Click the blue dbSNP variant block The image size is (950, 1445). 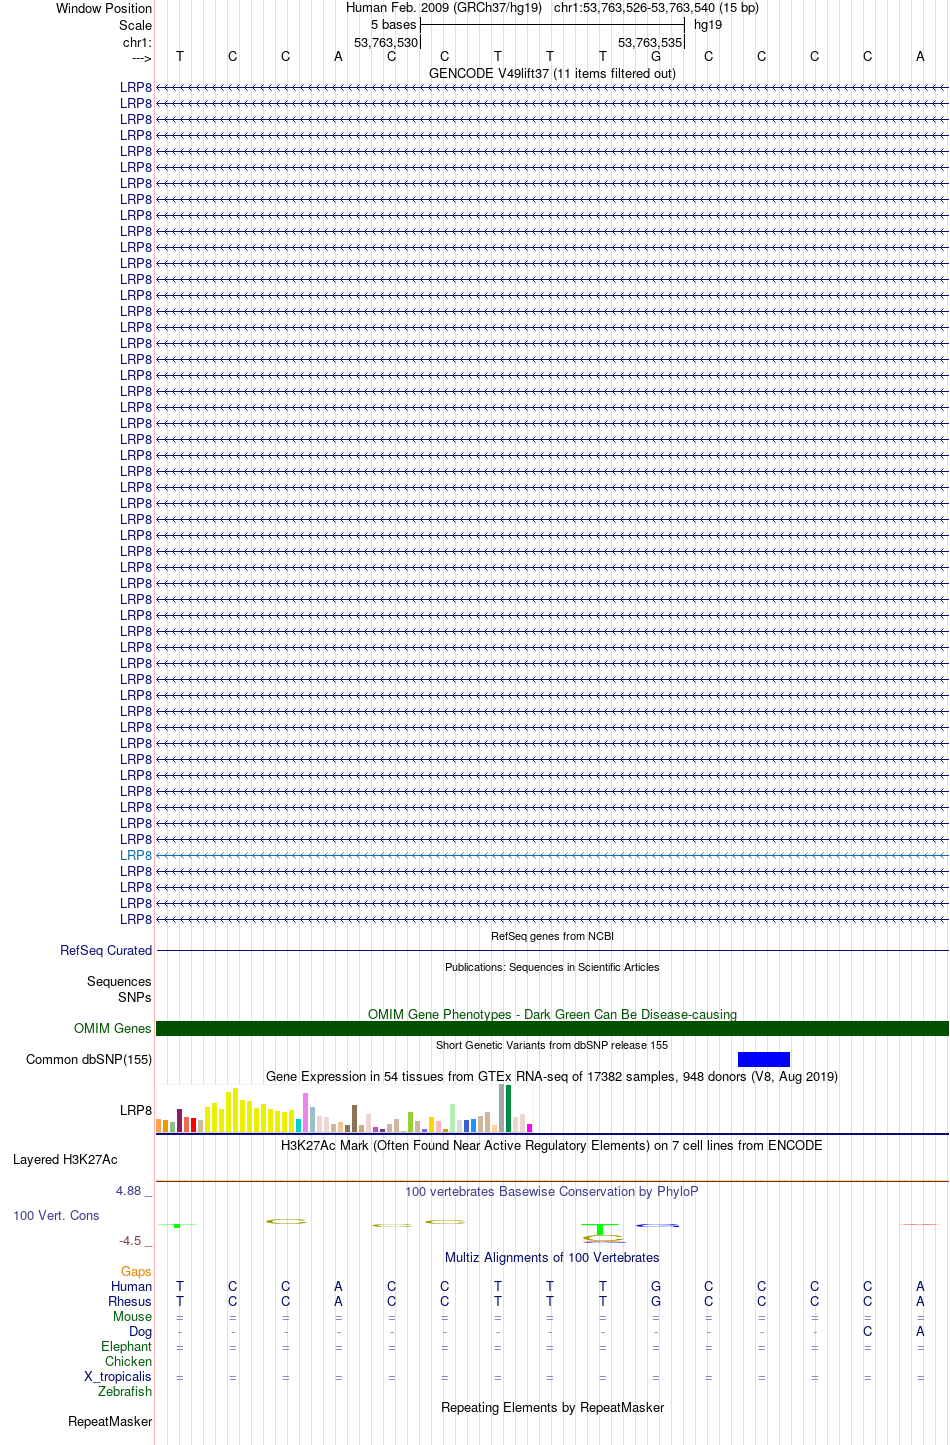pyautogui.click(x=764, y=1059)
